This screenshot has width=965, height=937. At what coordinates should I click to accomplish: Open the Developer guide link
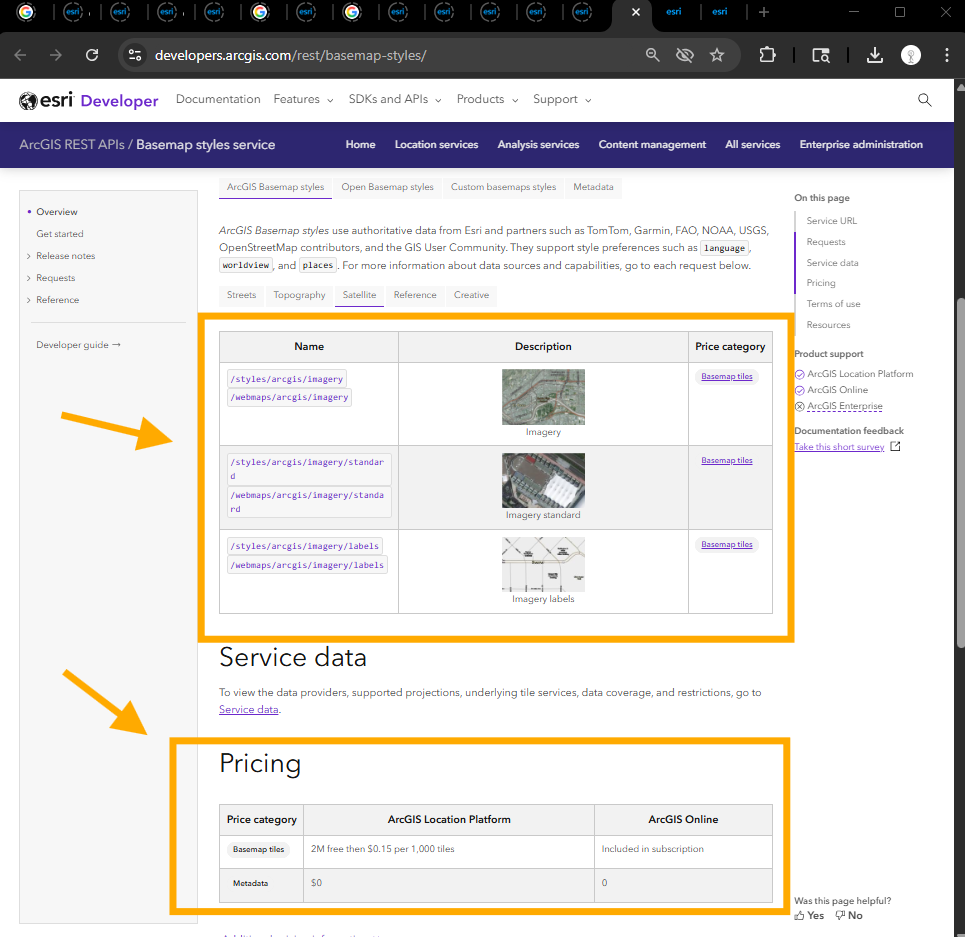(x=78, y=345)
